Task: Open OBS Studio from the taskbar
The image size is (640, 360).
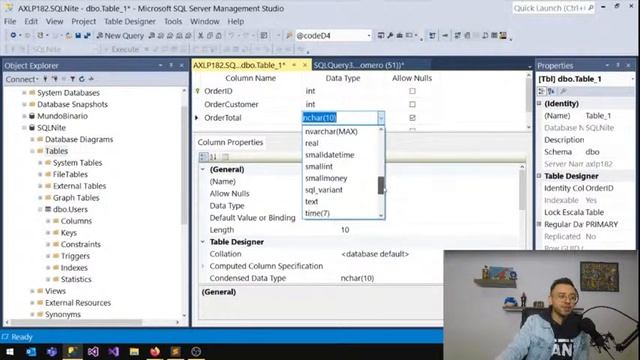Action: point(196,351)
